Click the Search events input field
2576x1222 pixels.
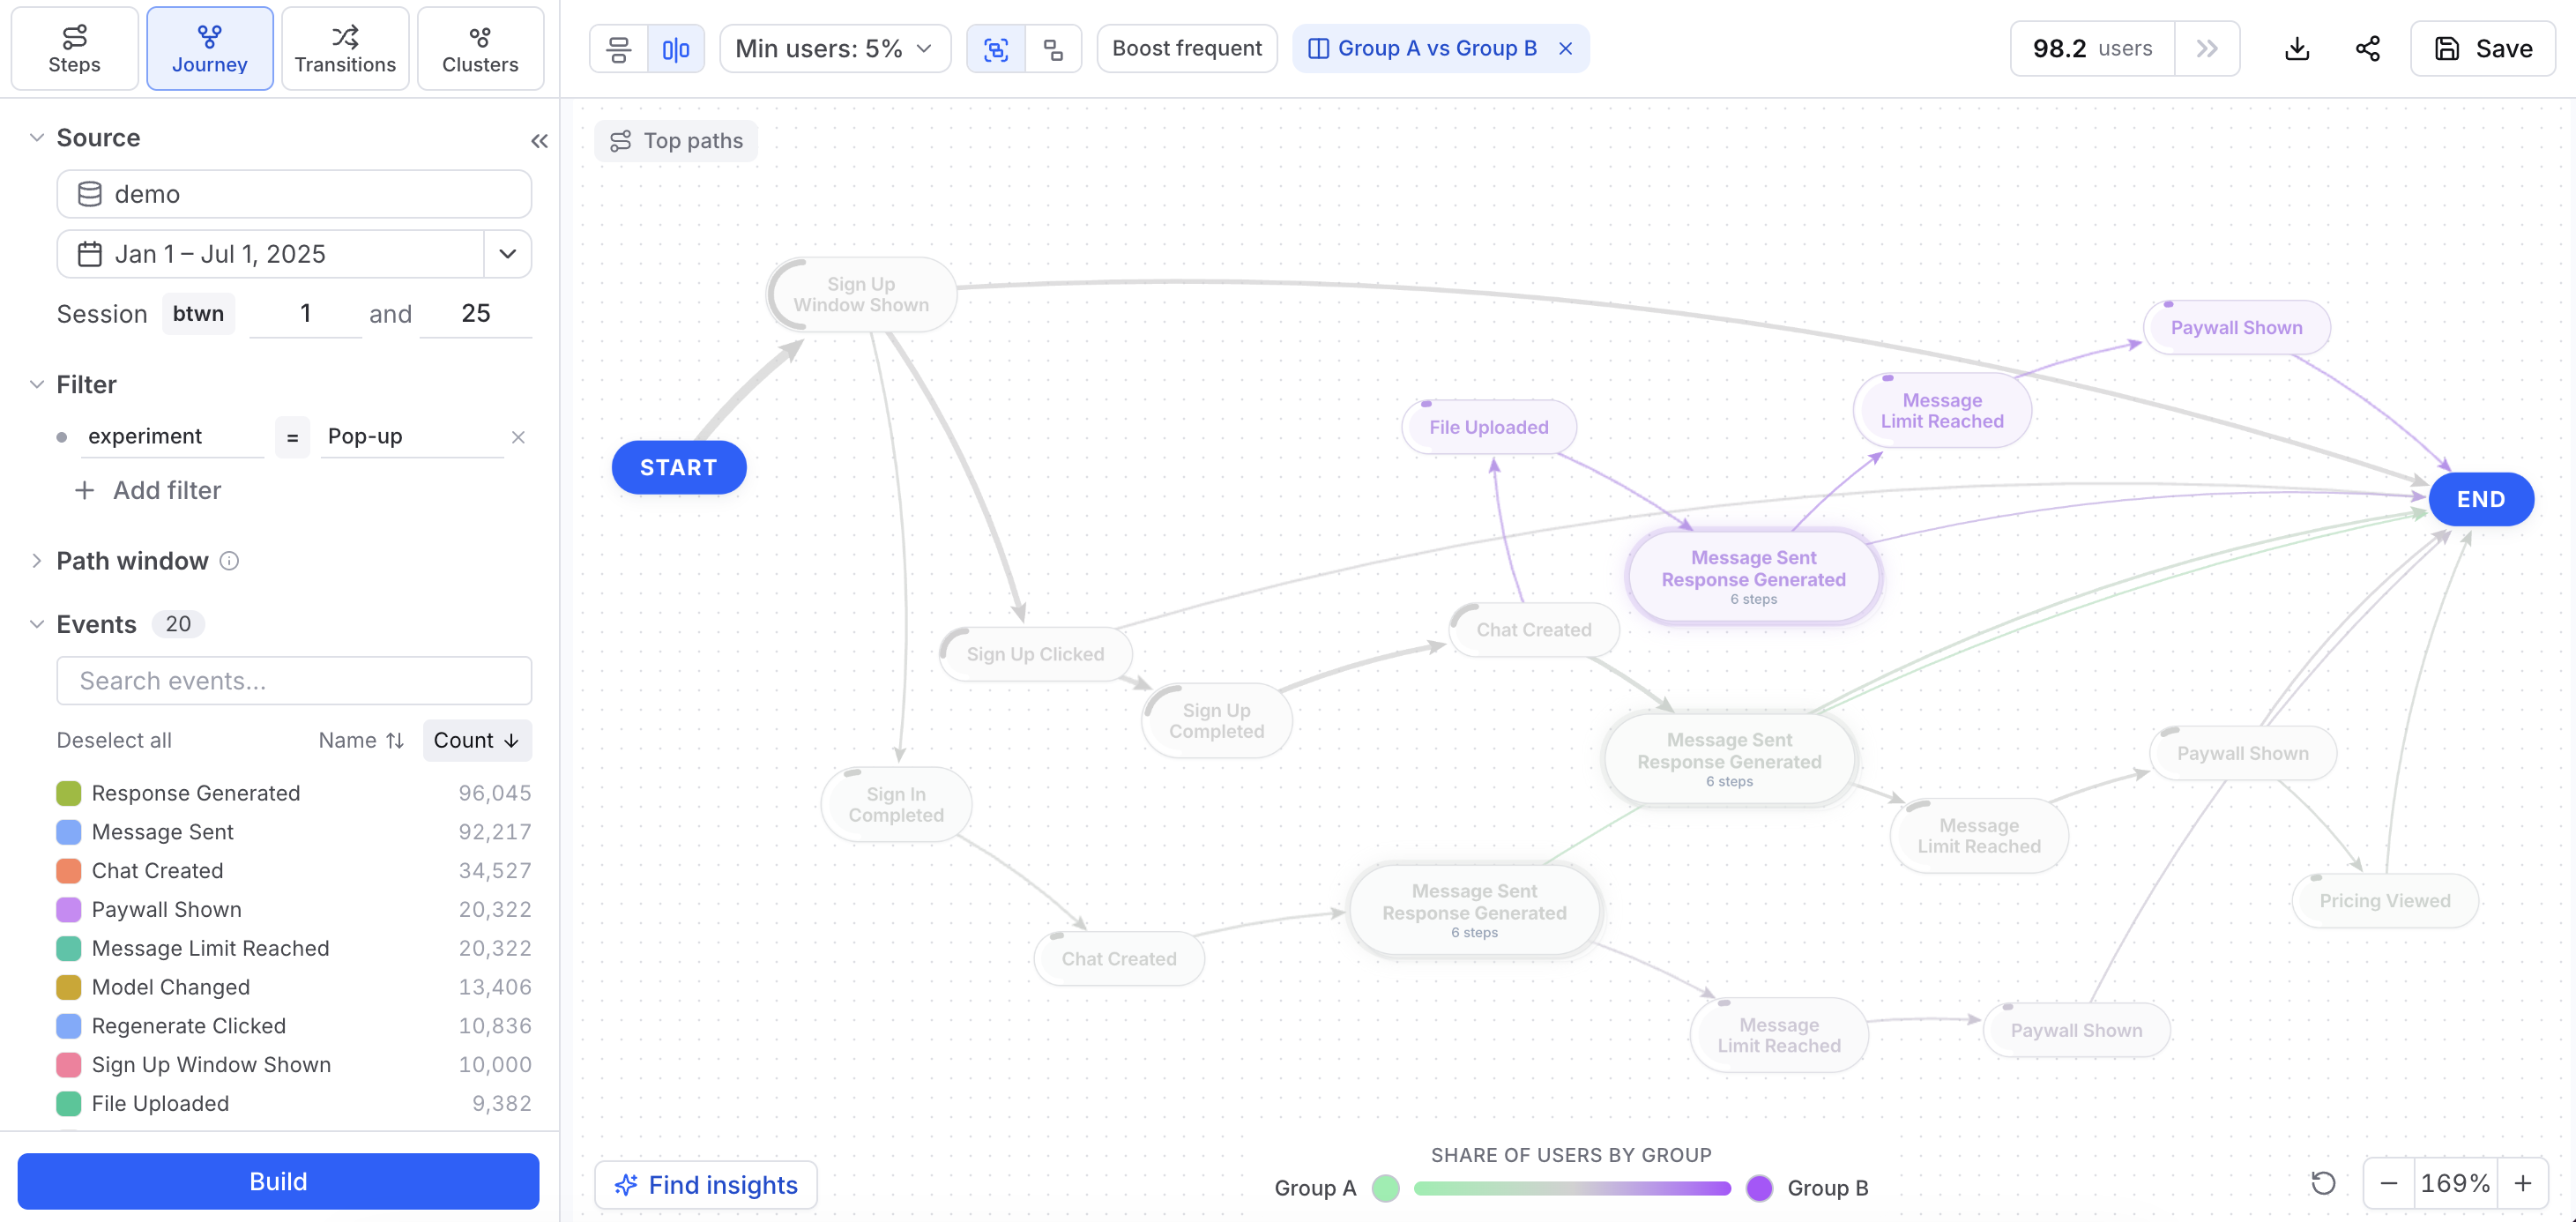point(294,681)
